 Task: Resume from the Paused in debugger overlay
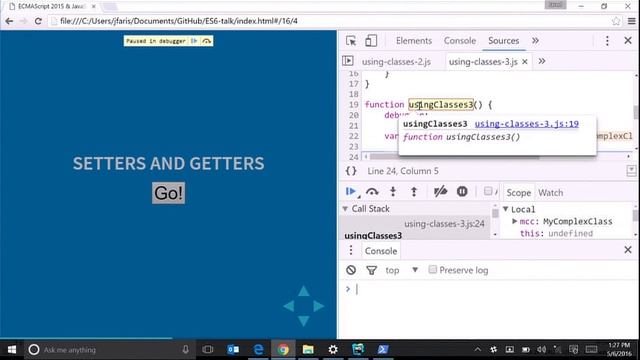(194, 41)
